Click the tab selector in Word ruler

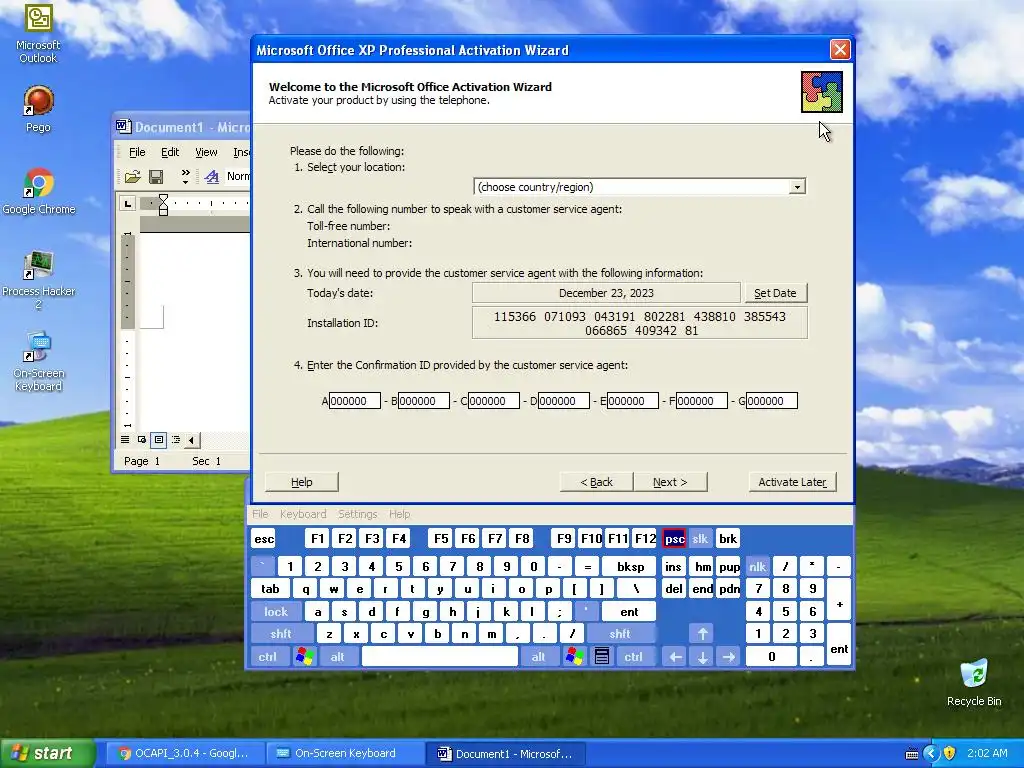[128, 204]
